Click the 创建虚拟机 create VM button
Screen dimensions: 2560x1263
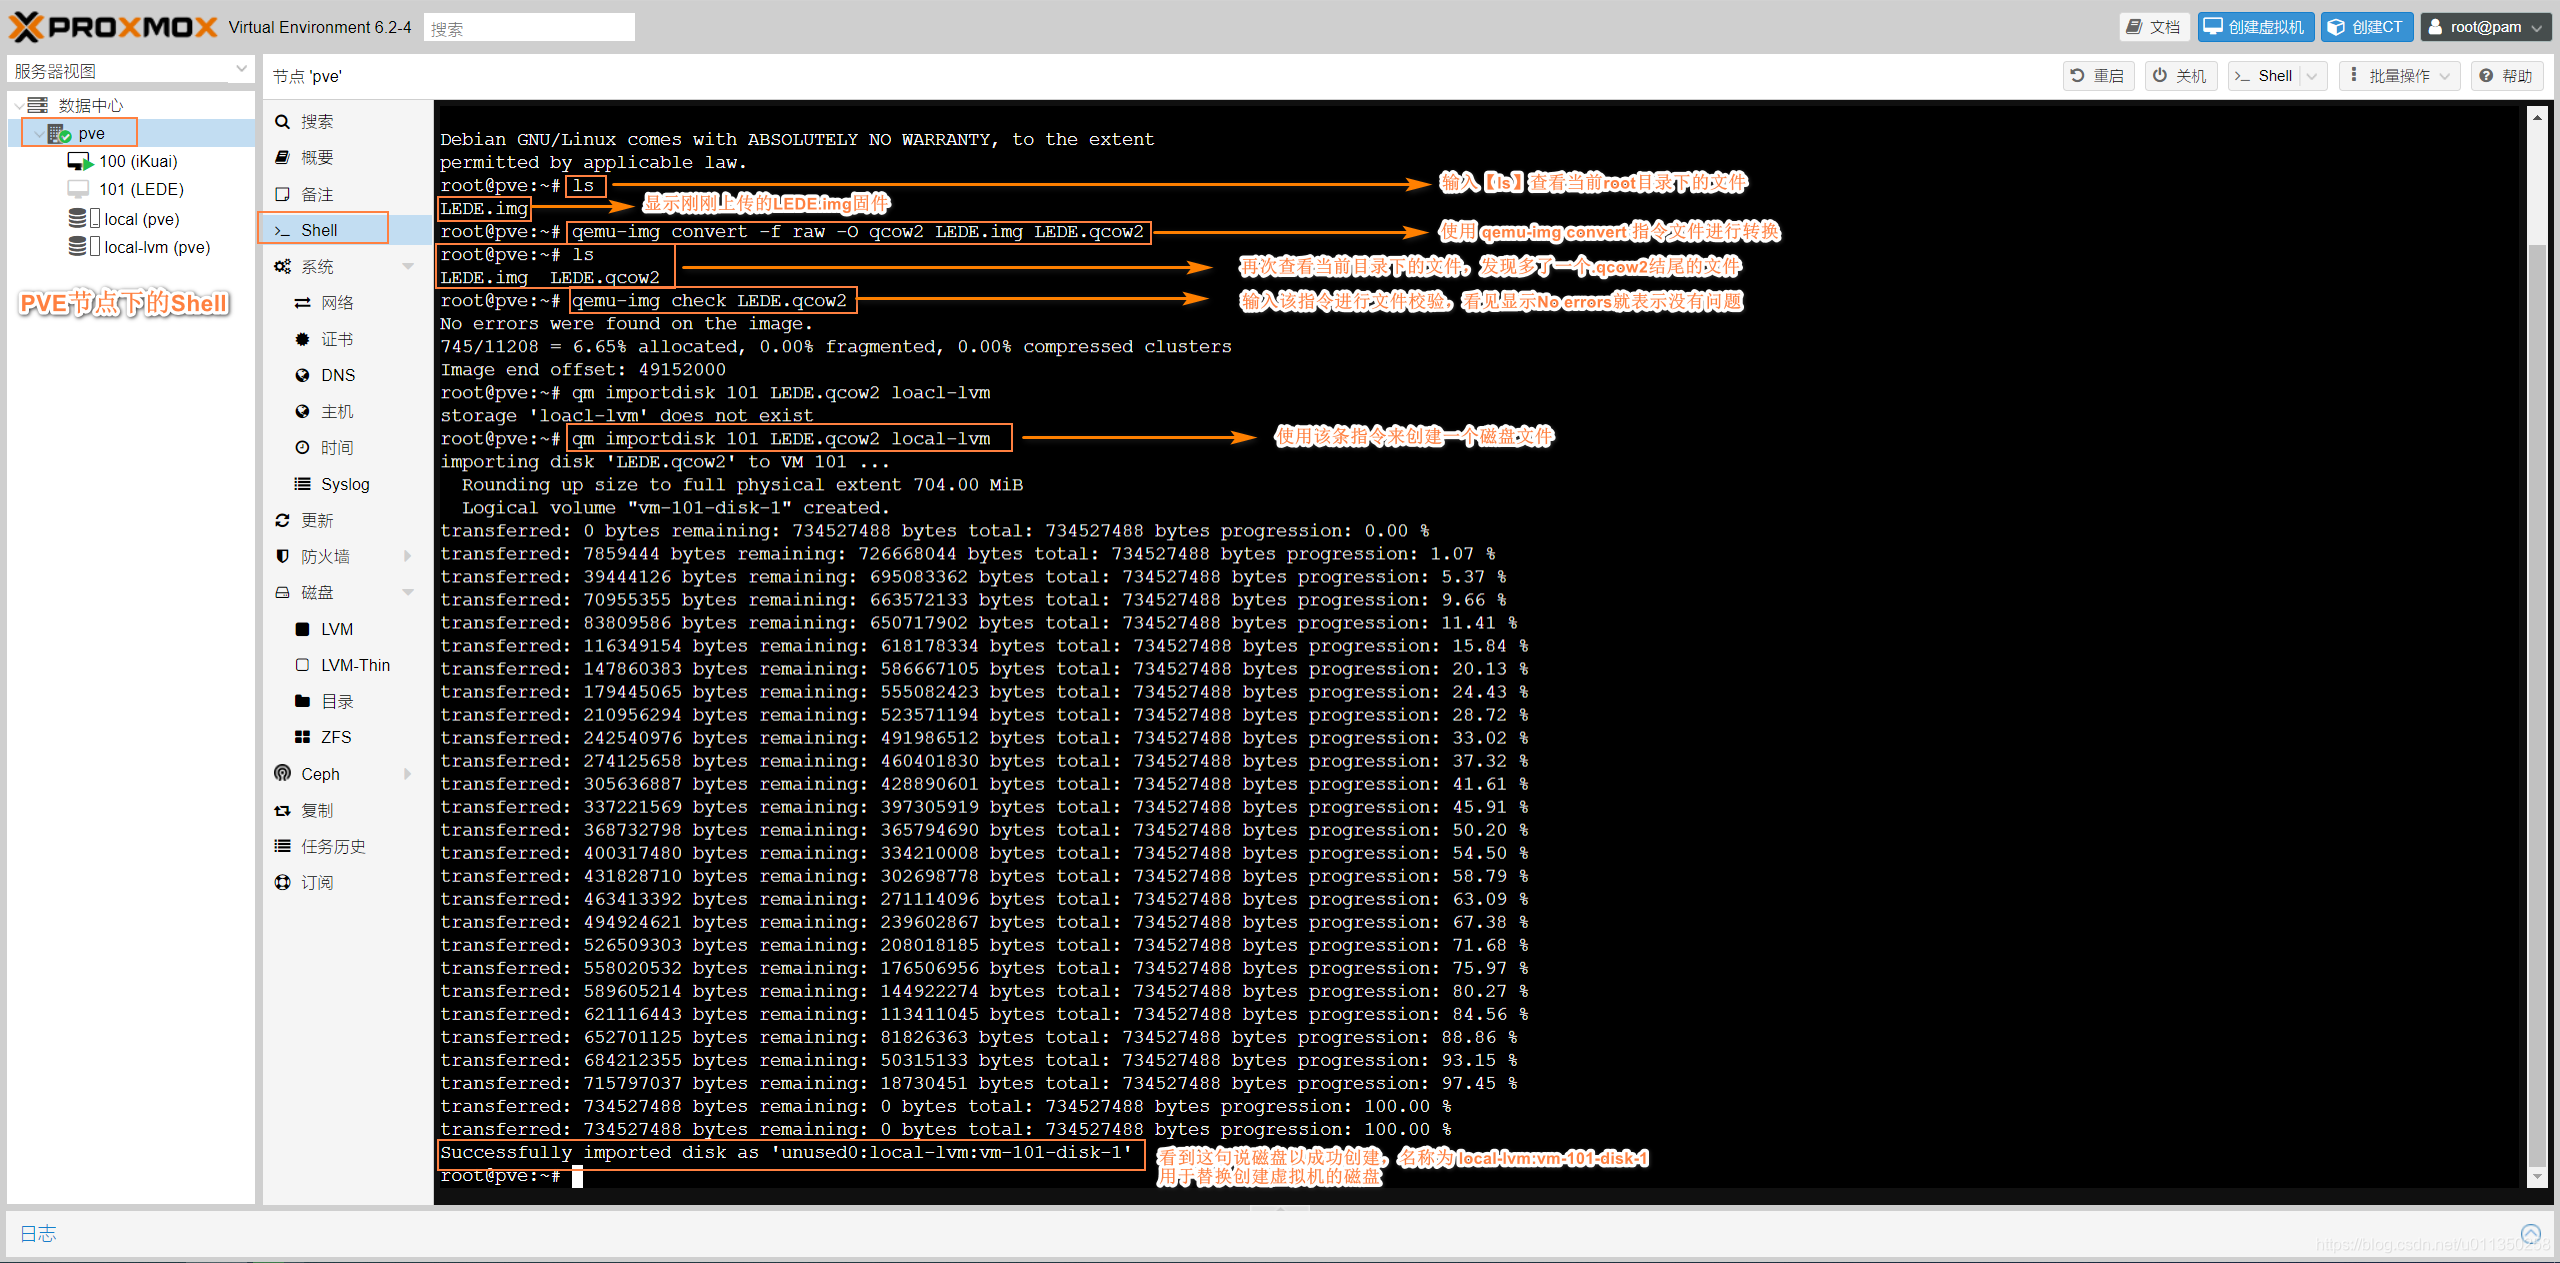coord(2254,27)
